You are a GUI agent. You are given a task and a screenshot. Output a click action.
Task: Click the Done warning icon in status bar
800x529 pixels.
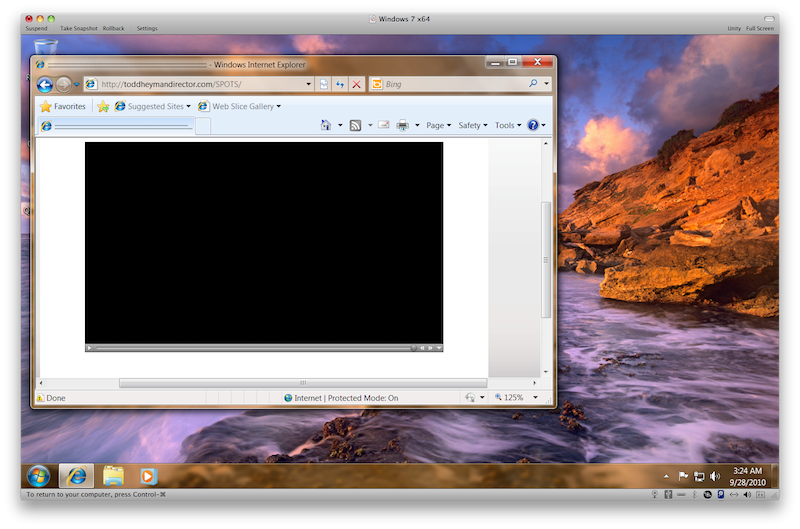tap(40, 398)
